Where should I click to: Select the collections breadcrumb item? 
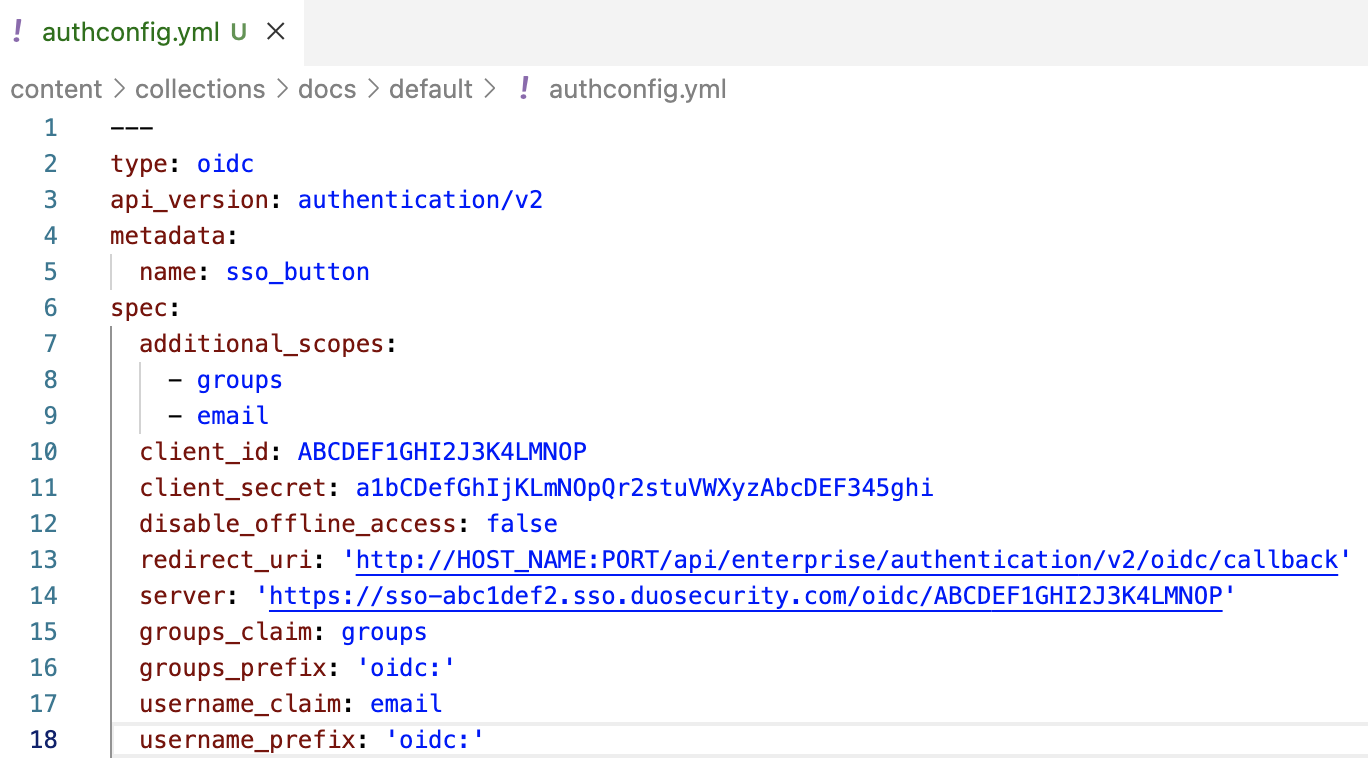click(200, 89)
